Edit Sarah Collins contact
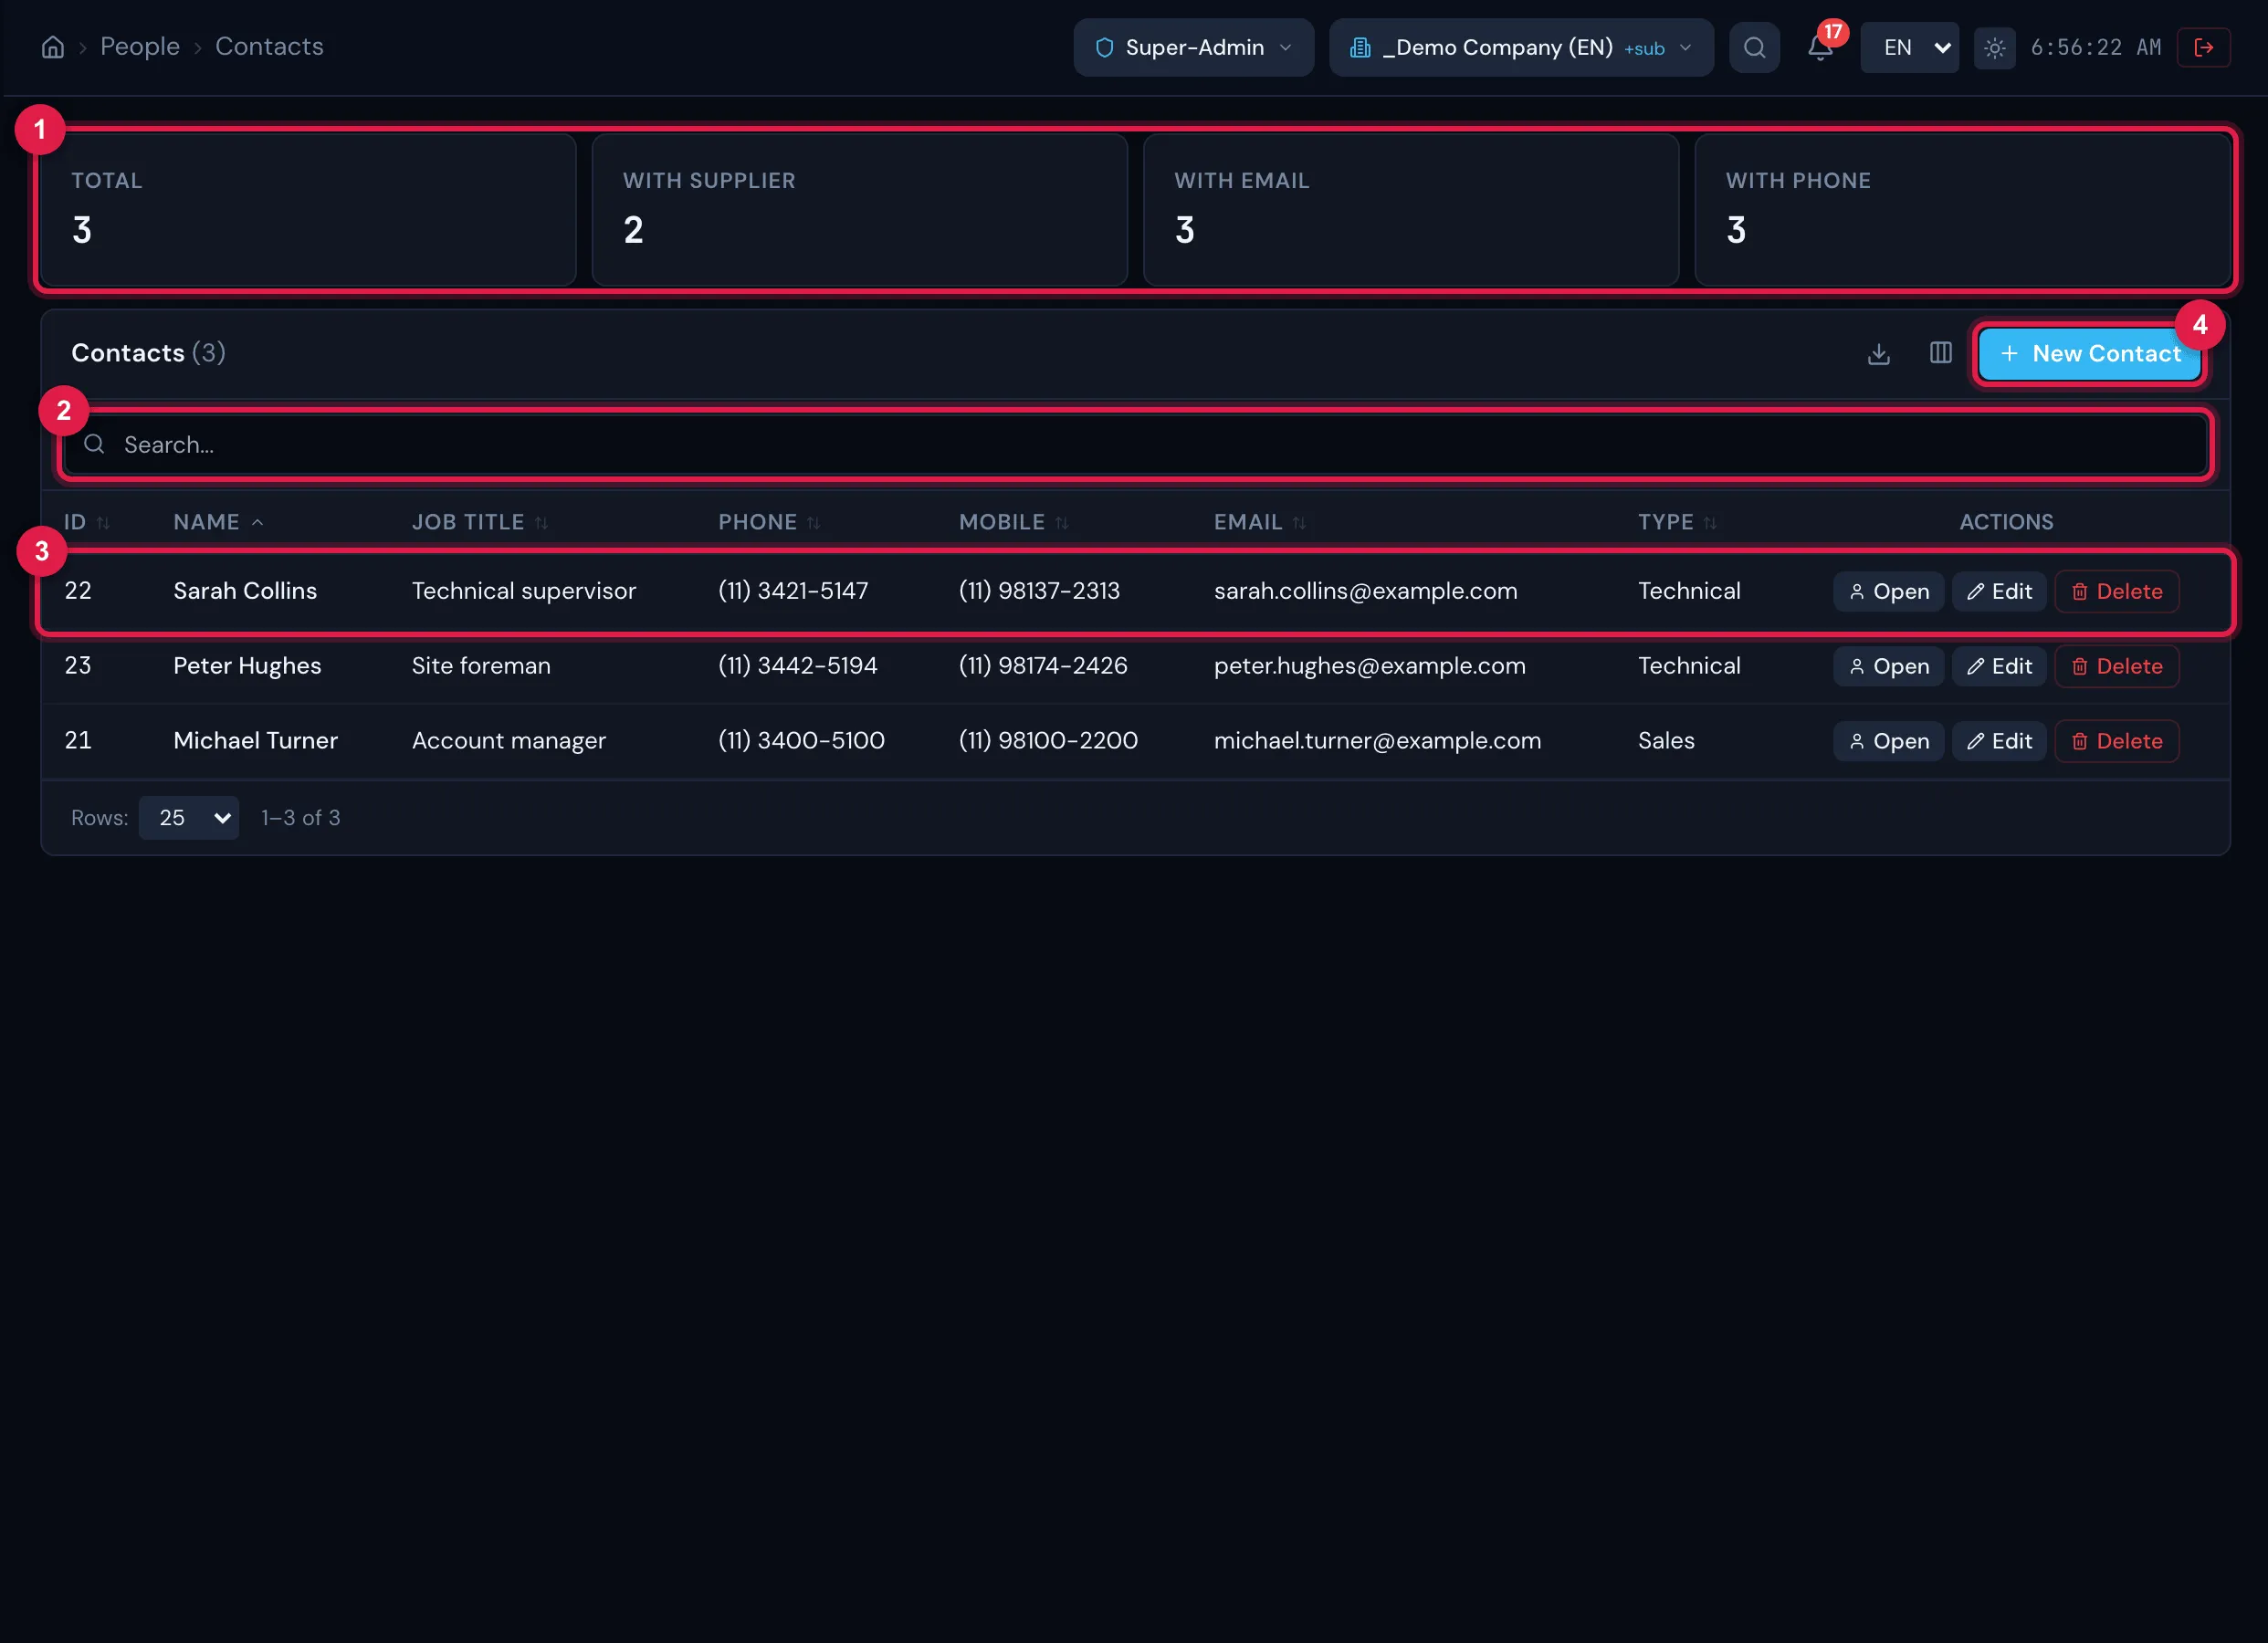The height and width of the screenshot is (1643, 2268). pos(1998,591)
